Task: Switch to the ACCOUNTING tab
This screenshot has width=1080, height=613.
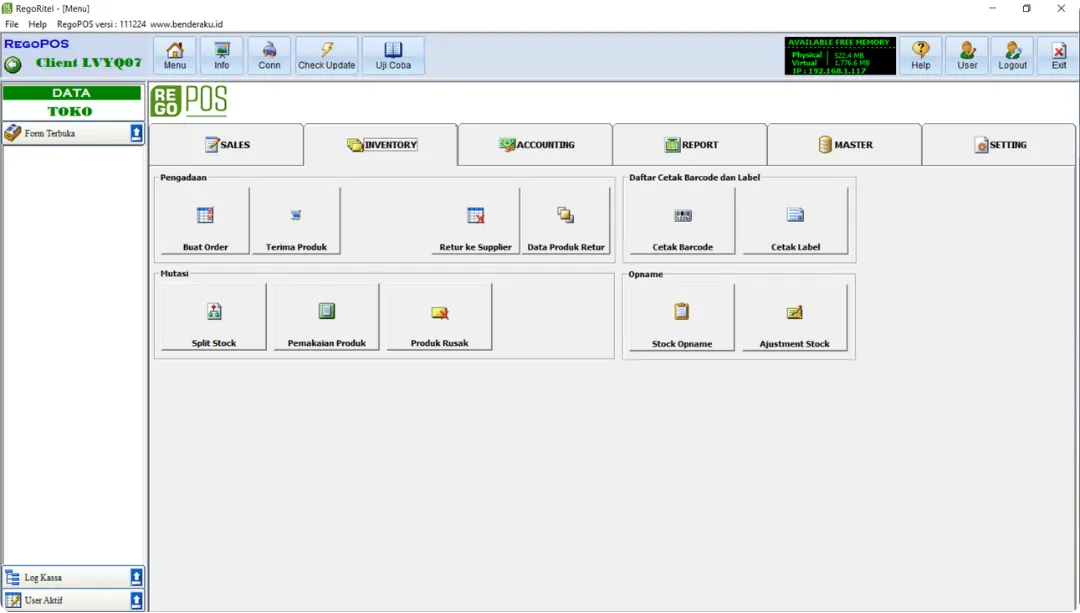Action: [536, 145]
